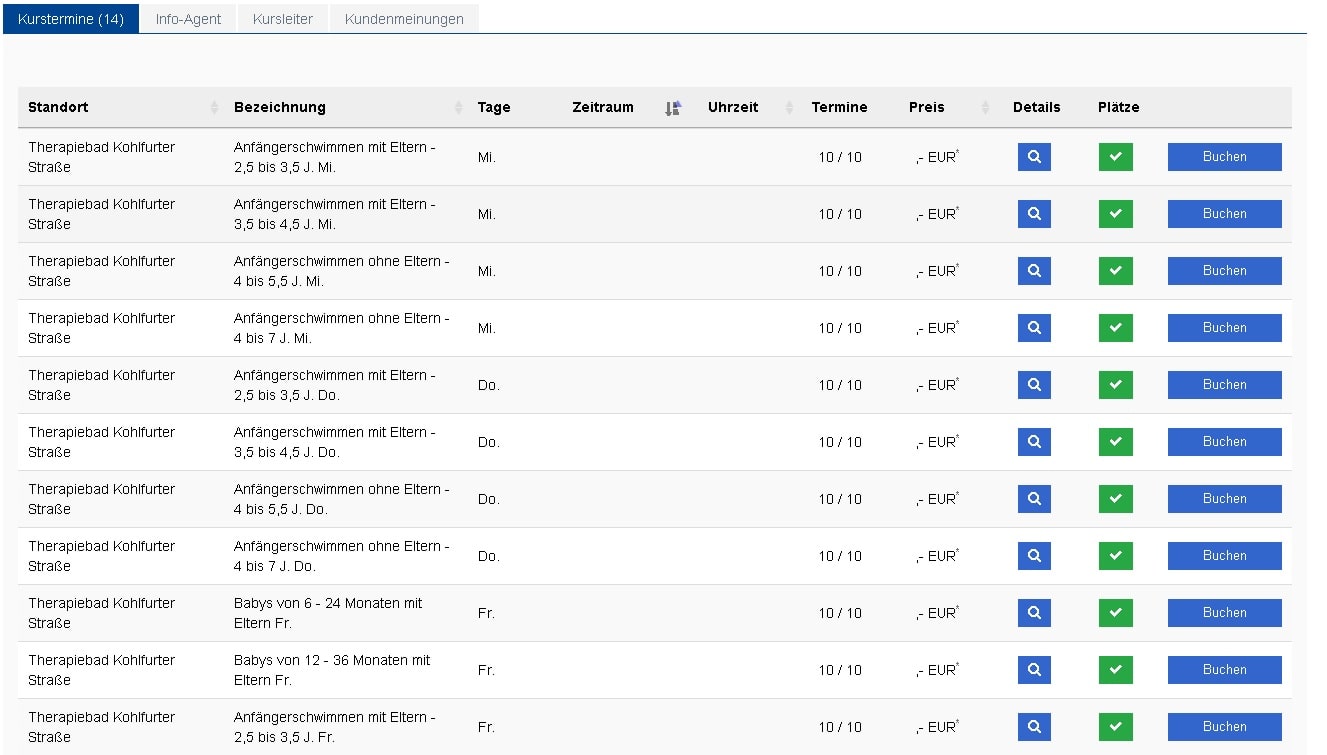
Task: Open details for 'mit Eltern 2,5 bis 3,5 J. Fr.'
Action: [x=1034, y=727]
